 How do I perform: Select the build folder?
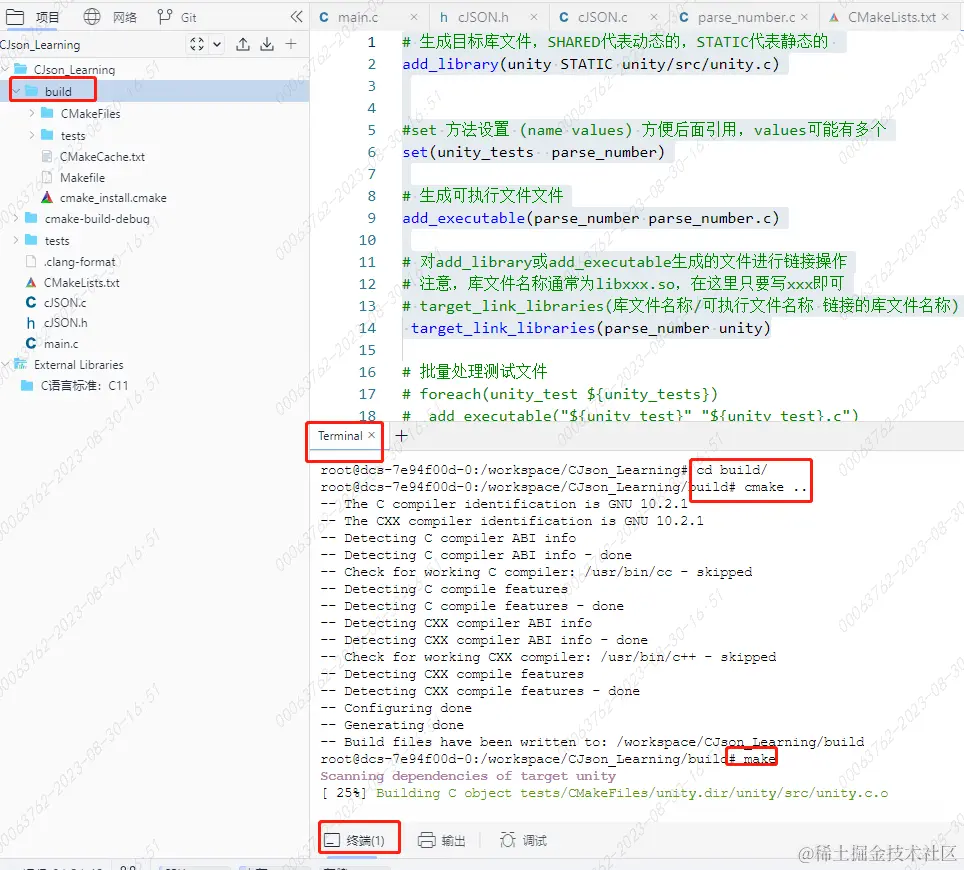coord(58,92)
